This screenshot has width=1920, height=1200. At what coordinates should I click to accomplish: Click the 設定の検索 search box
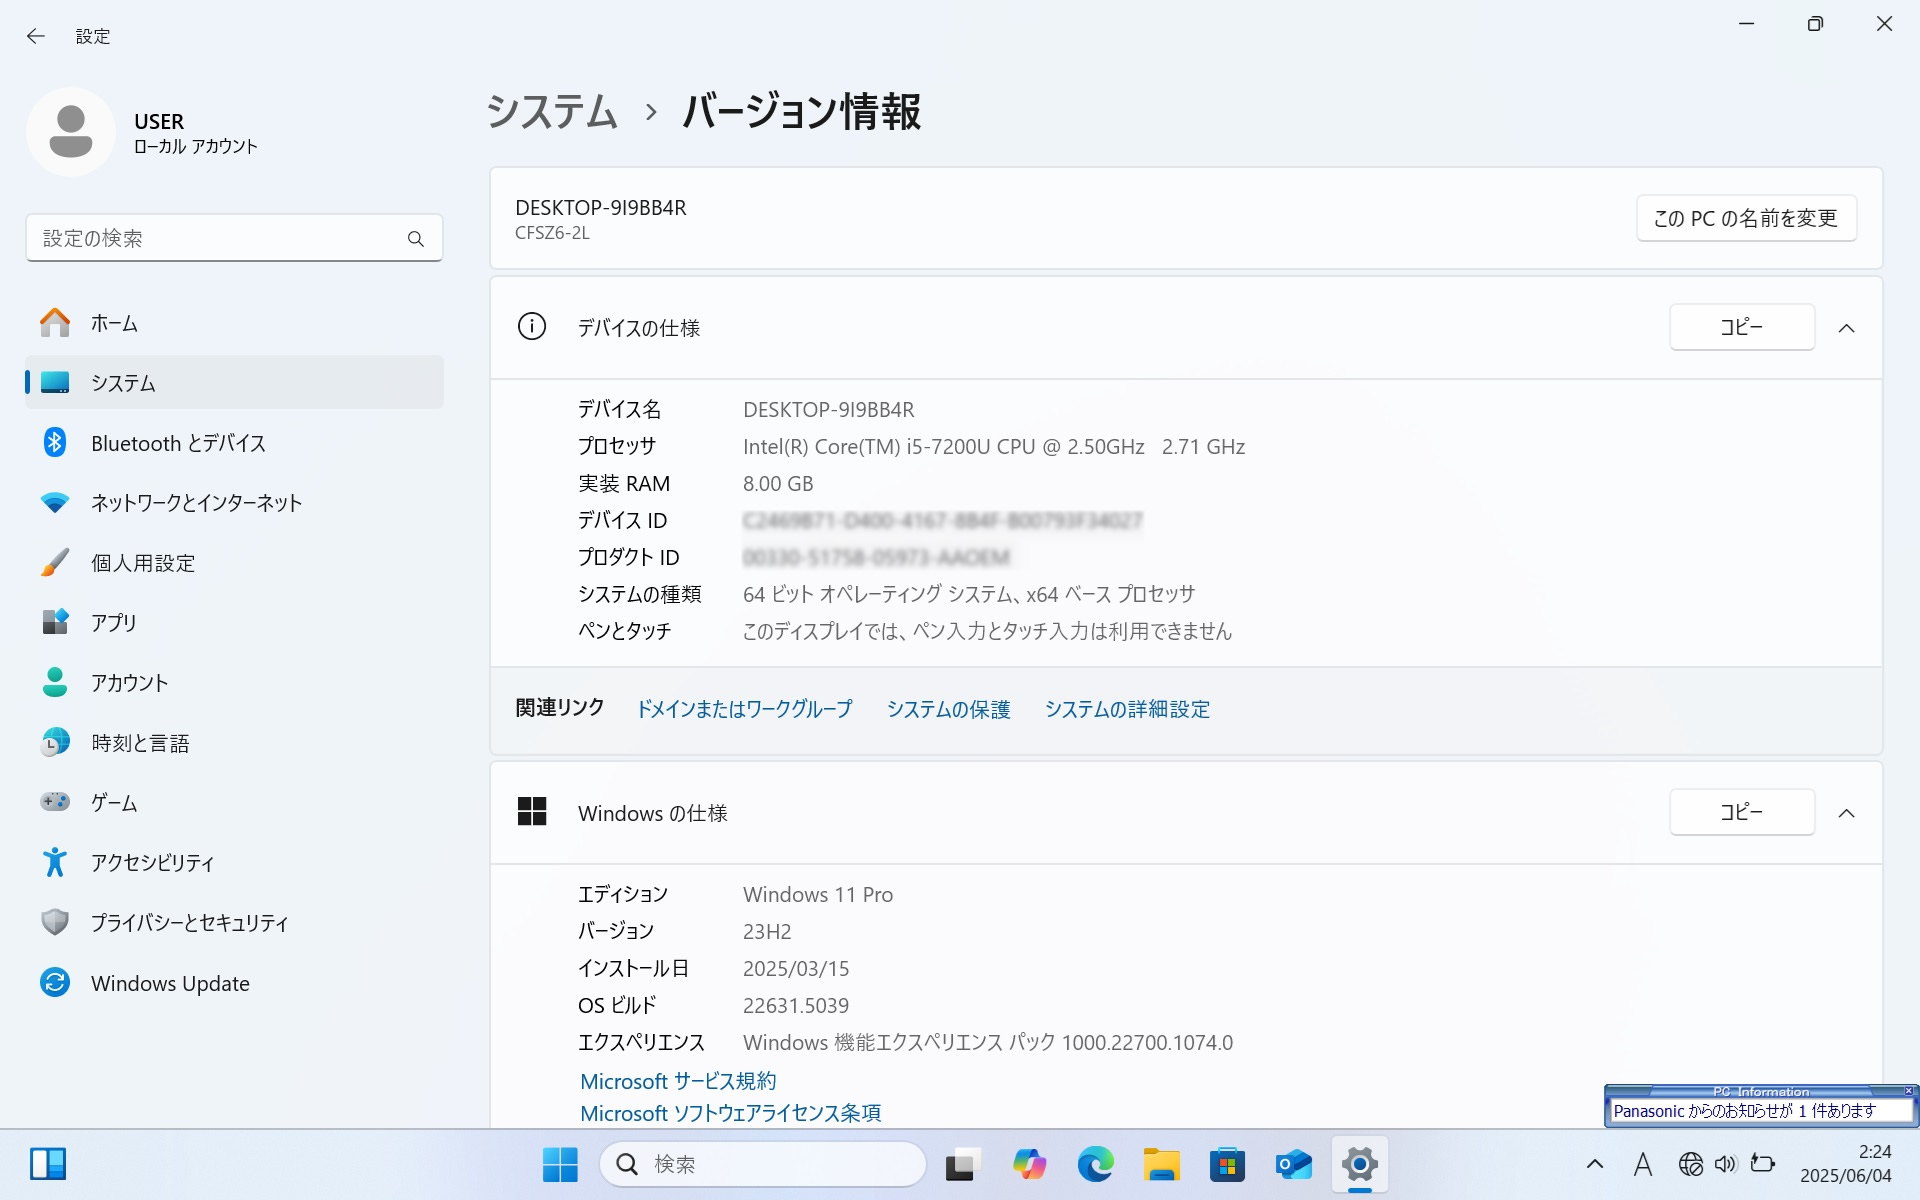tap(234, 238)
